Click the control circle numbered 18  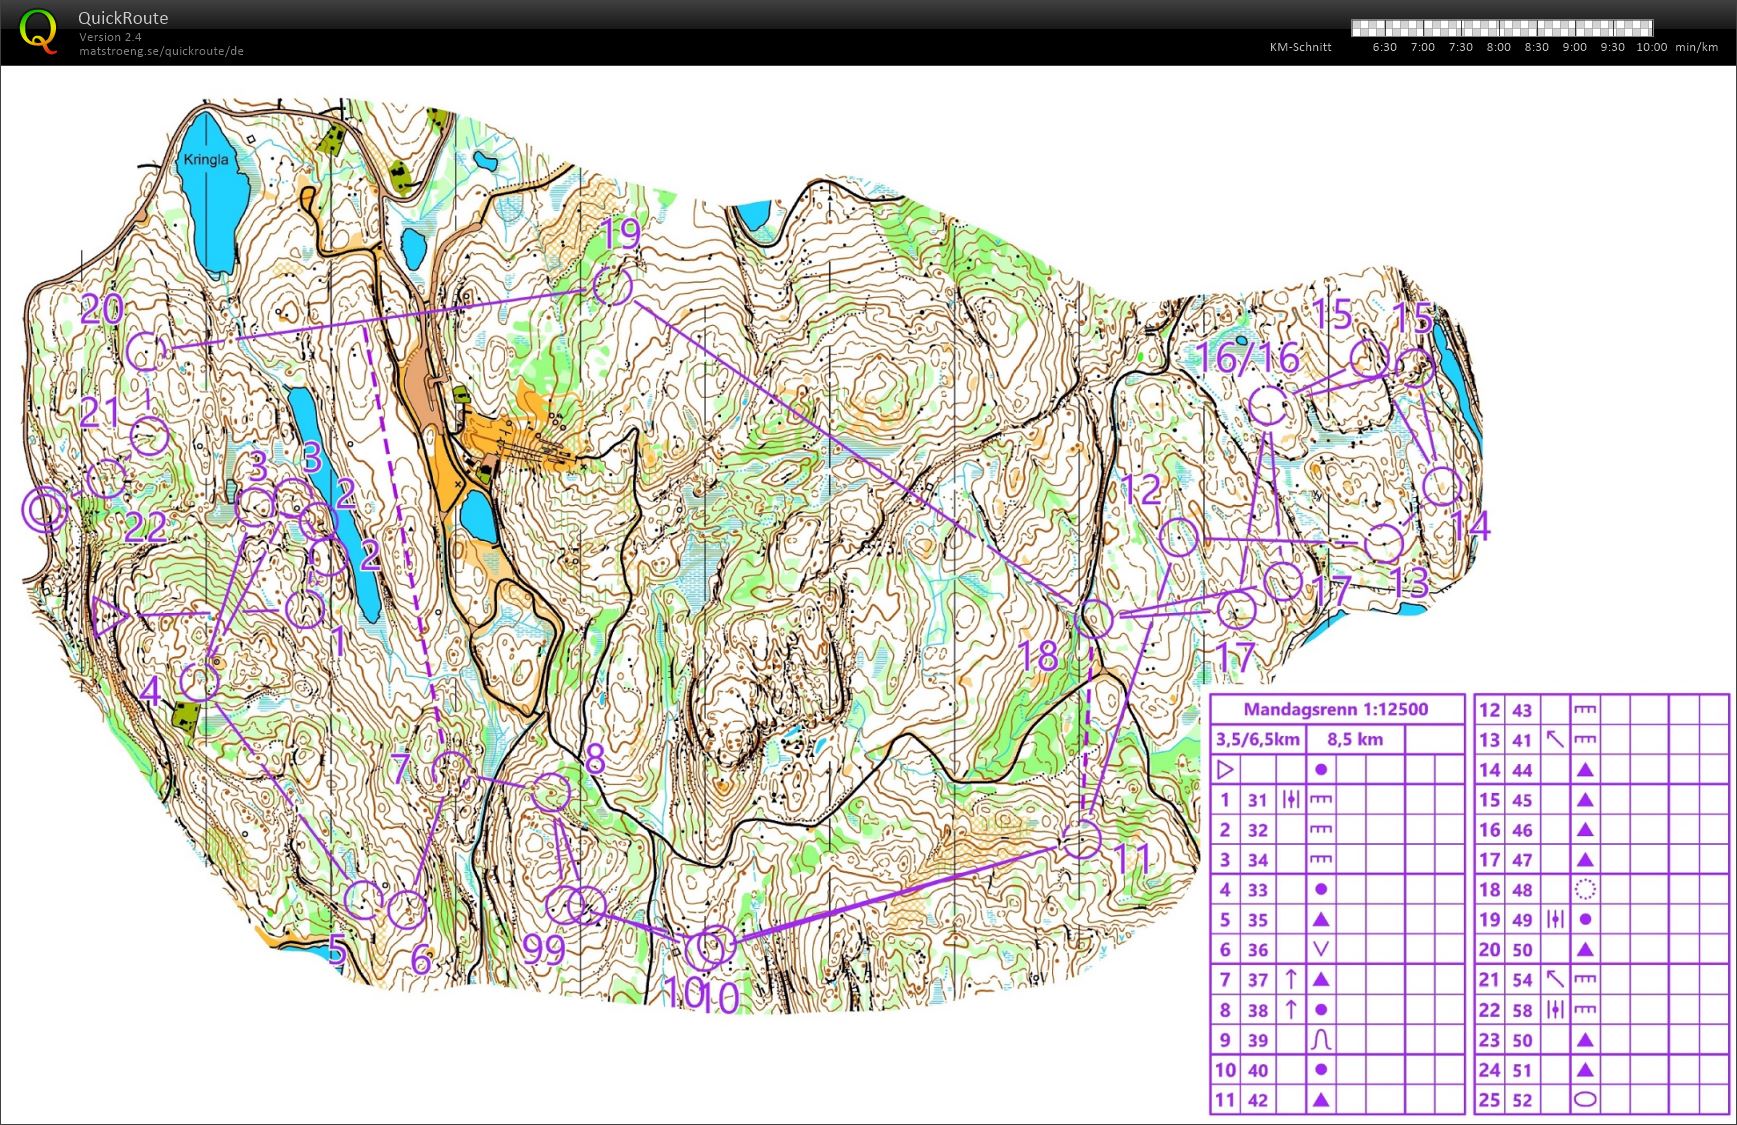[x=1095, y=618]
